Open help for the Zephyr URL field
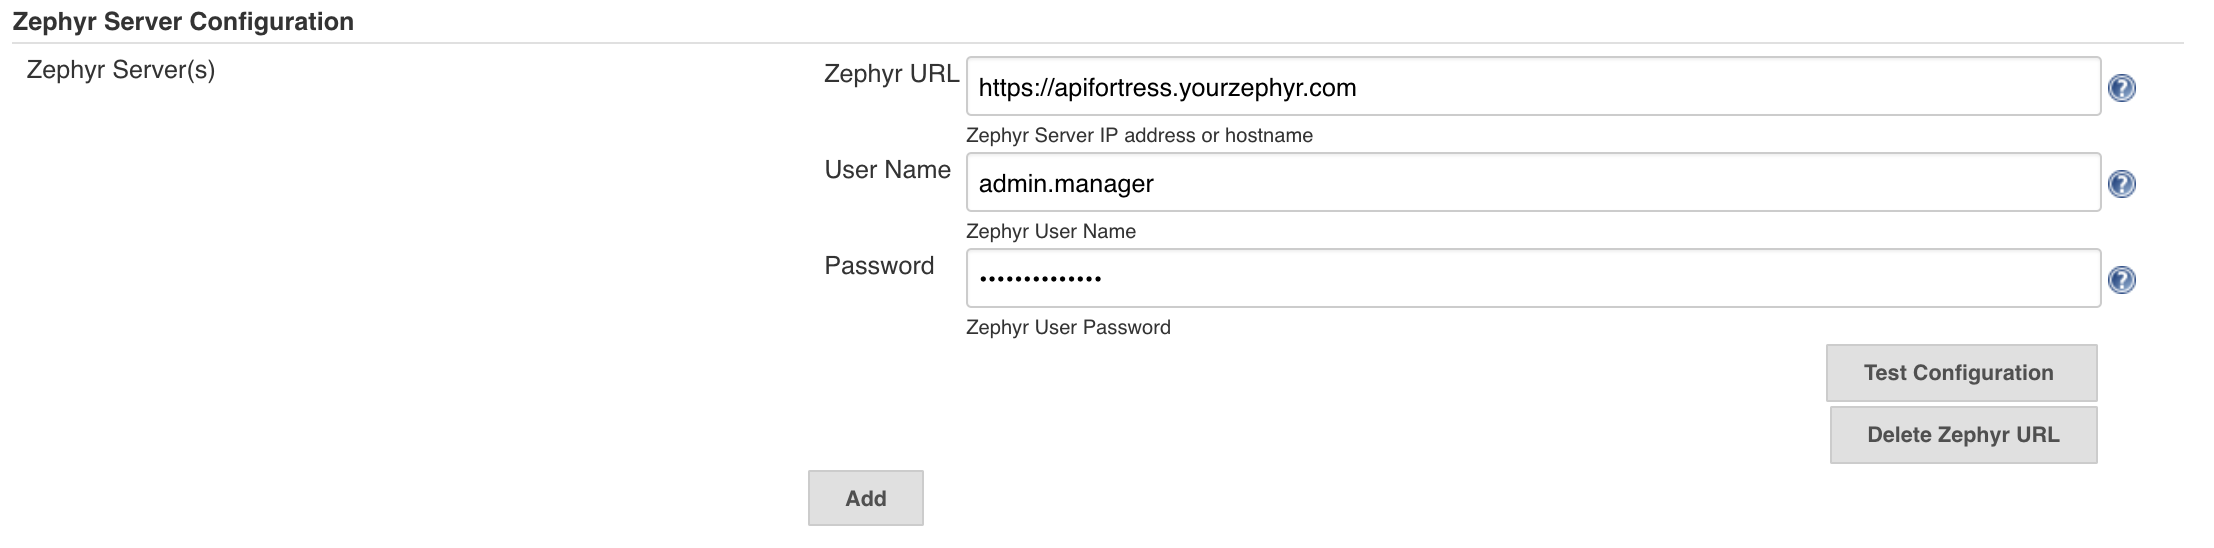This screenshot has height=548, width=2214. 2121,88
